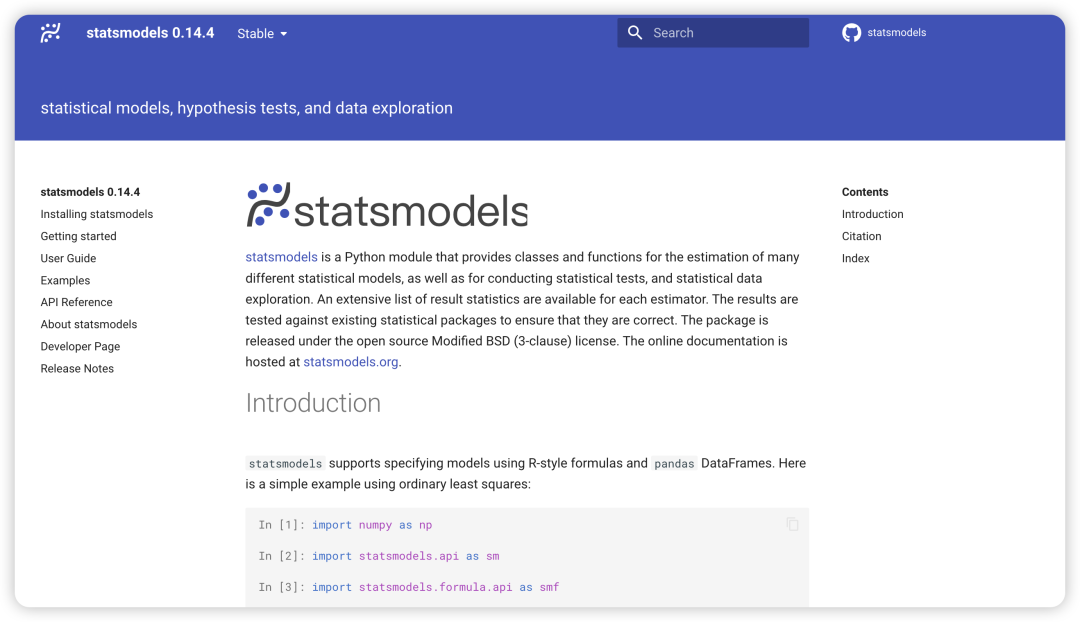Visit the About statsmodels page
1080x622 pixels.
tap(89, 324)
